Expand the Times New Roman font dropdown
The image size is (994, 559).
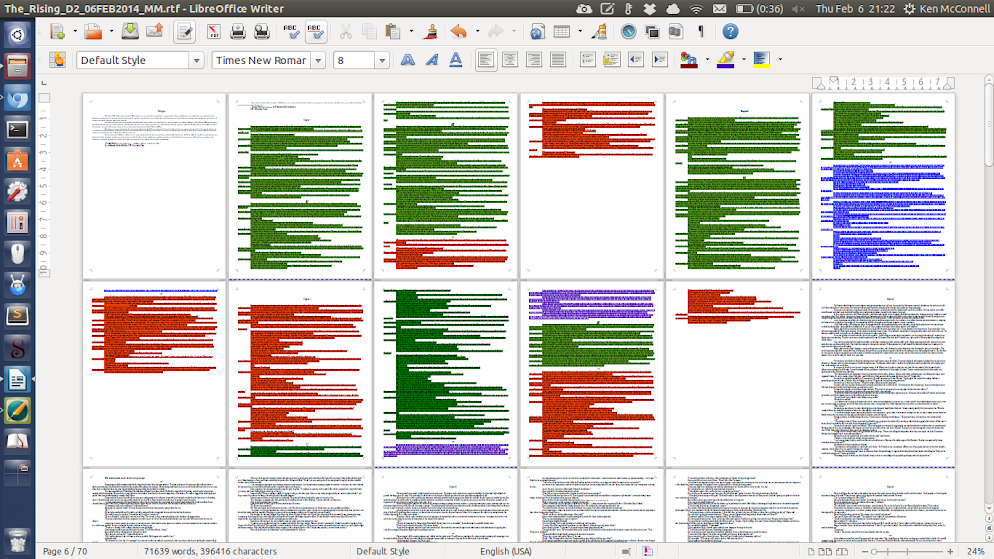click(x=318, y=60)
